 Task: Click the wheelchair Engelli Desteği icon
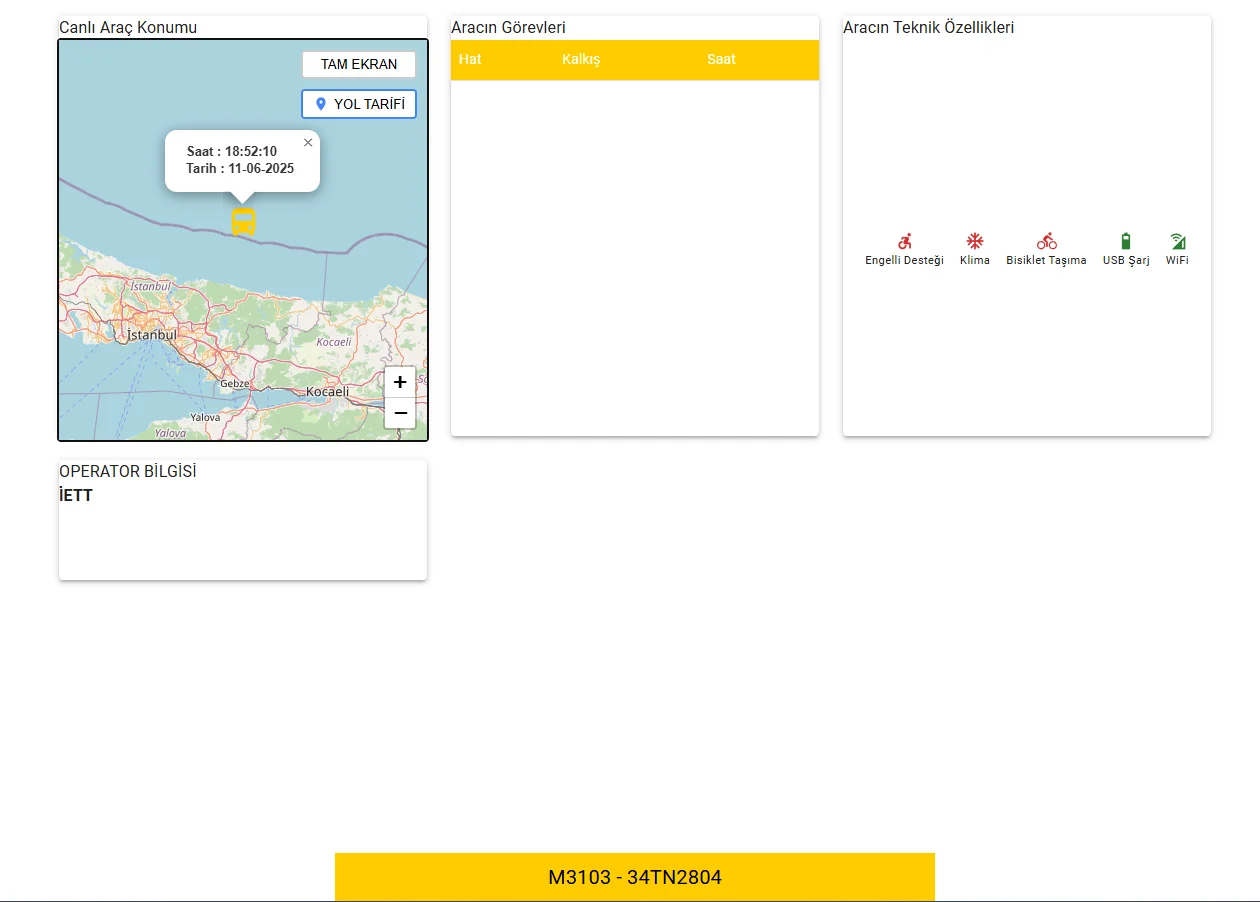click(x=904, y=241)
